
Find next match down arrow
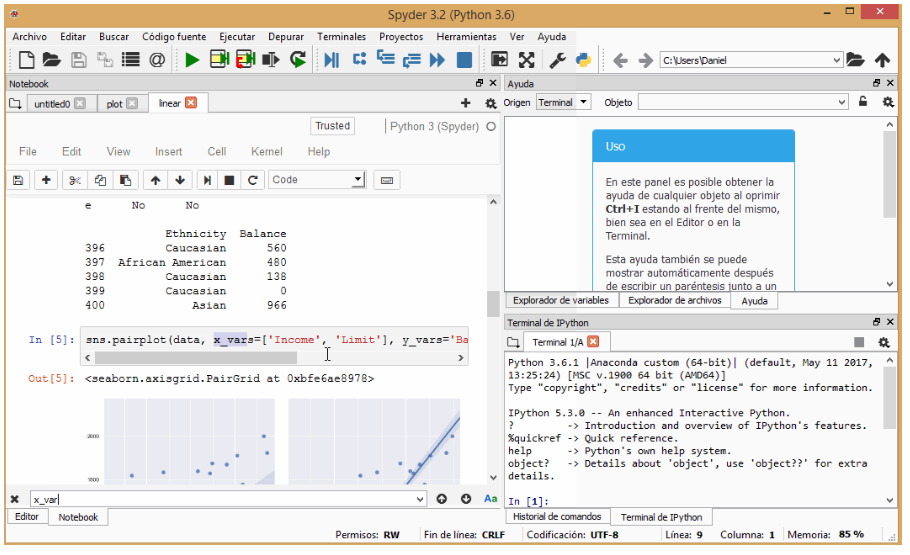(466, 499)
